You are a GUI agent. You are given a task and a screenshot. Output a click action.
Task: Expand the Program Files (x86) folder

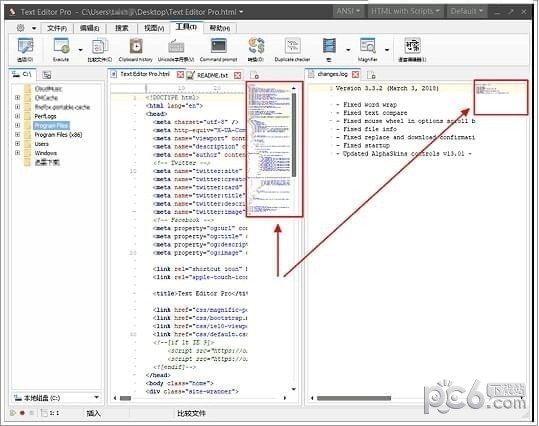[x=18, y=134]
